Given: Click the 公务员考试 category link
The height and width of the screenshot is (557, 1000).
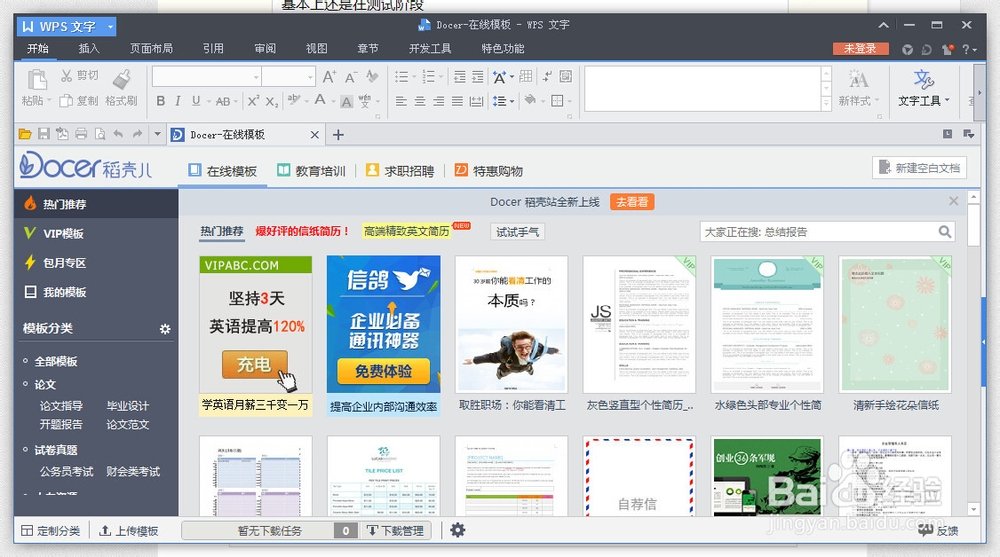Looking at the screenshot, I should click(66, 472).
